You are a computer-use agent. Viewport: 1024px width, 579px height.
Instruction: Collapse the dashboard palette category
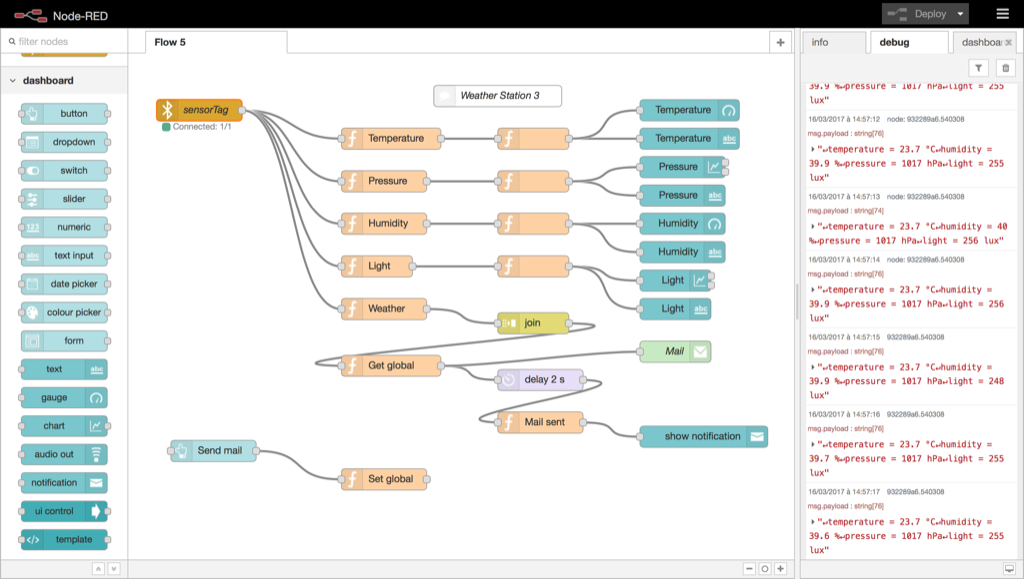pyautogui.click(x=13, y=81)
